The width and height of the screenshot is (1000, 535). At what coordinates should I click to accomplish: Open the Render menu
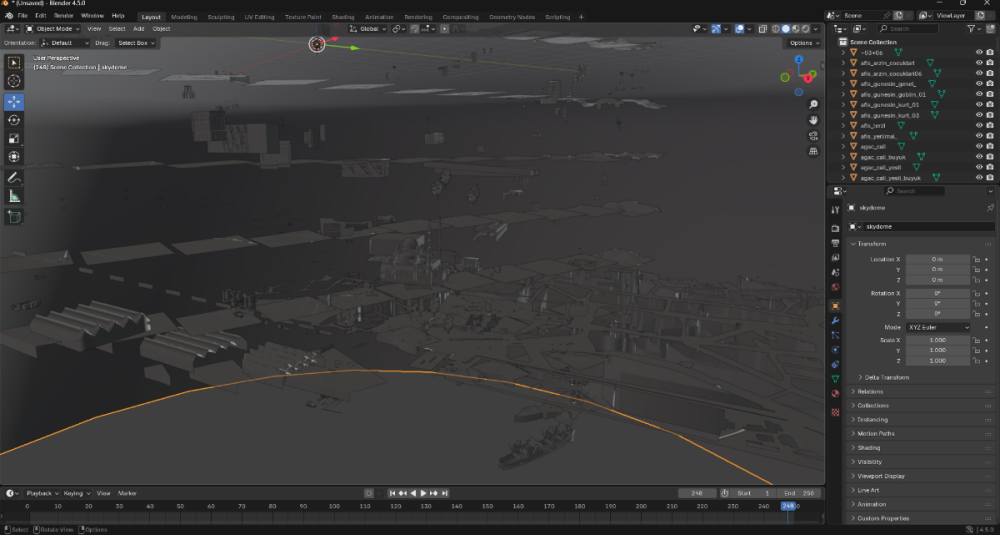pos(63,17)
